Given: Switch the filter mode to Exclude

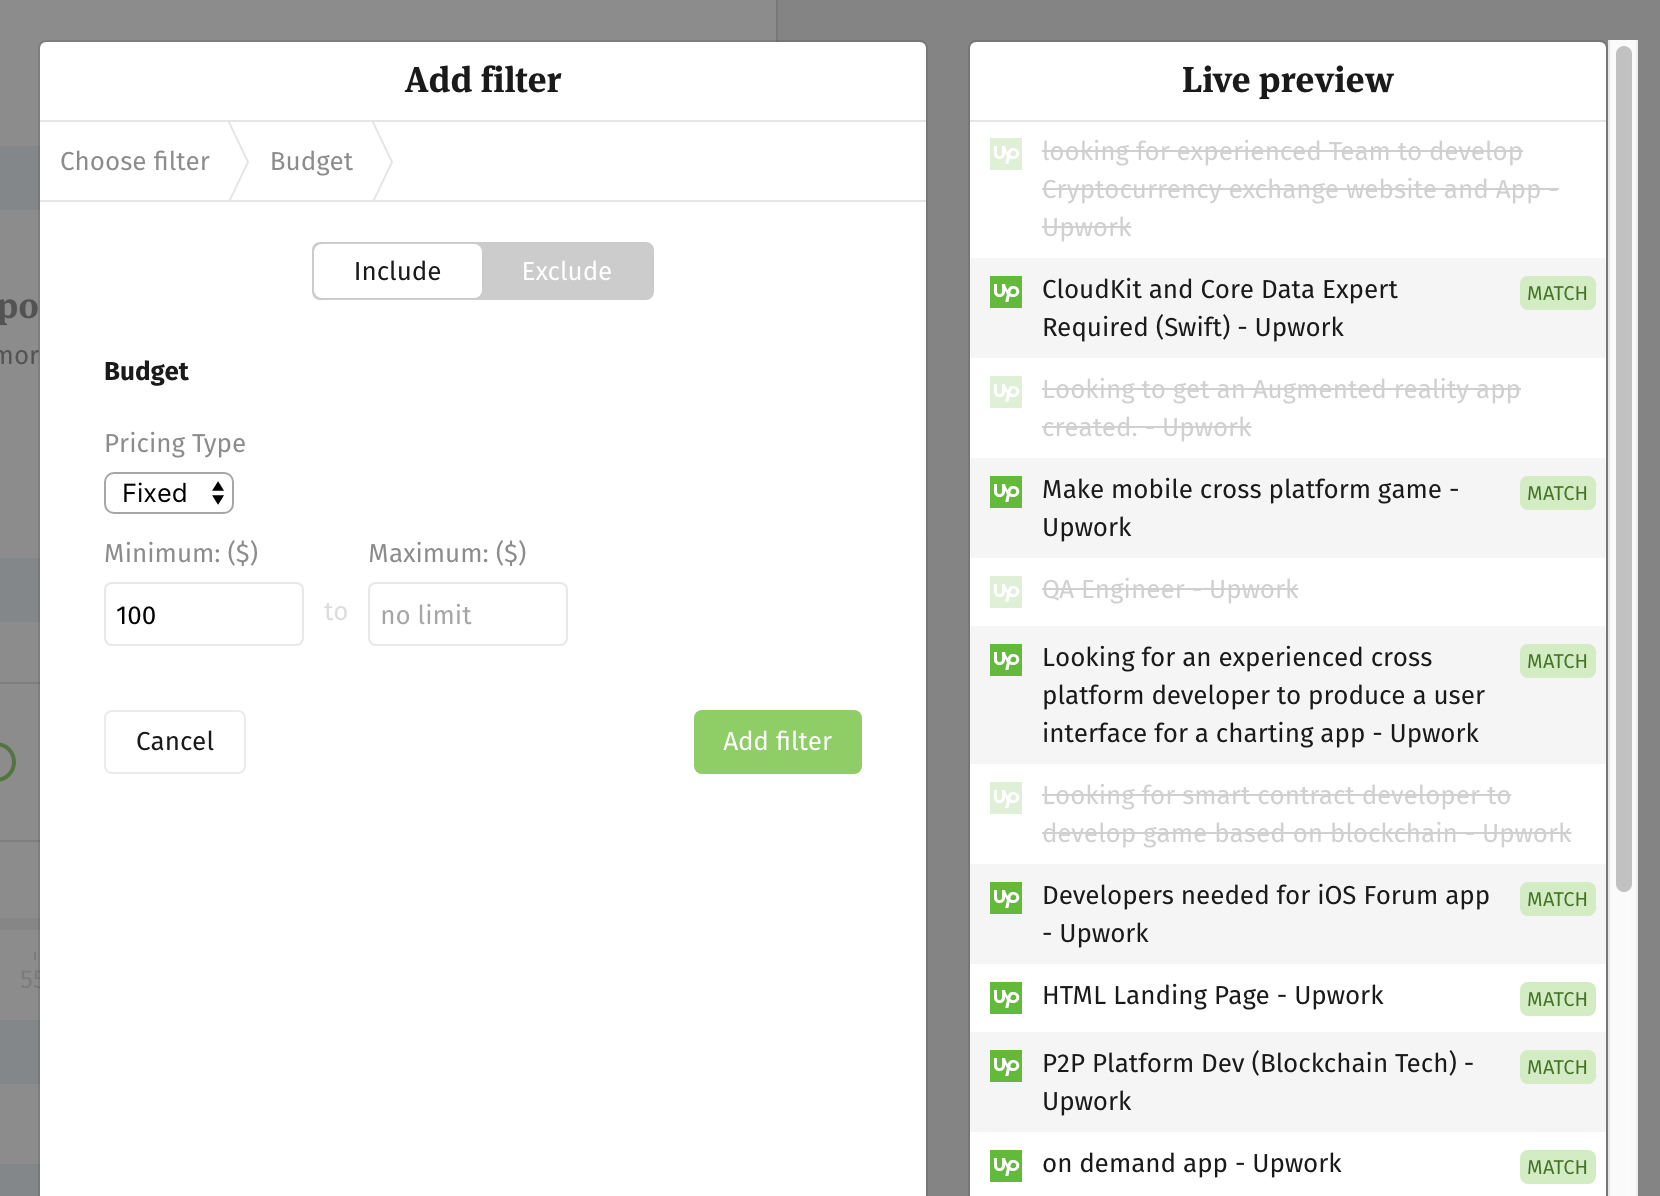Looking at the screenshot, I should 566,270.
